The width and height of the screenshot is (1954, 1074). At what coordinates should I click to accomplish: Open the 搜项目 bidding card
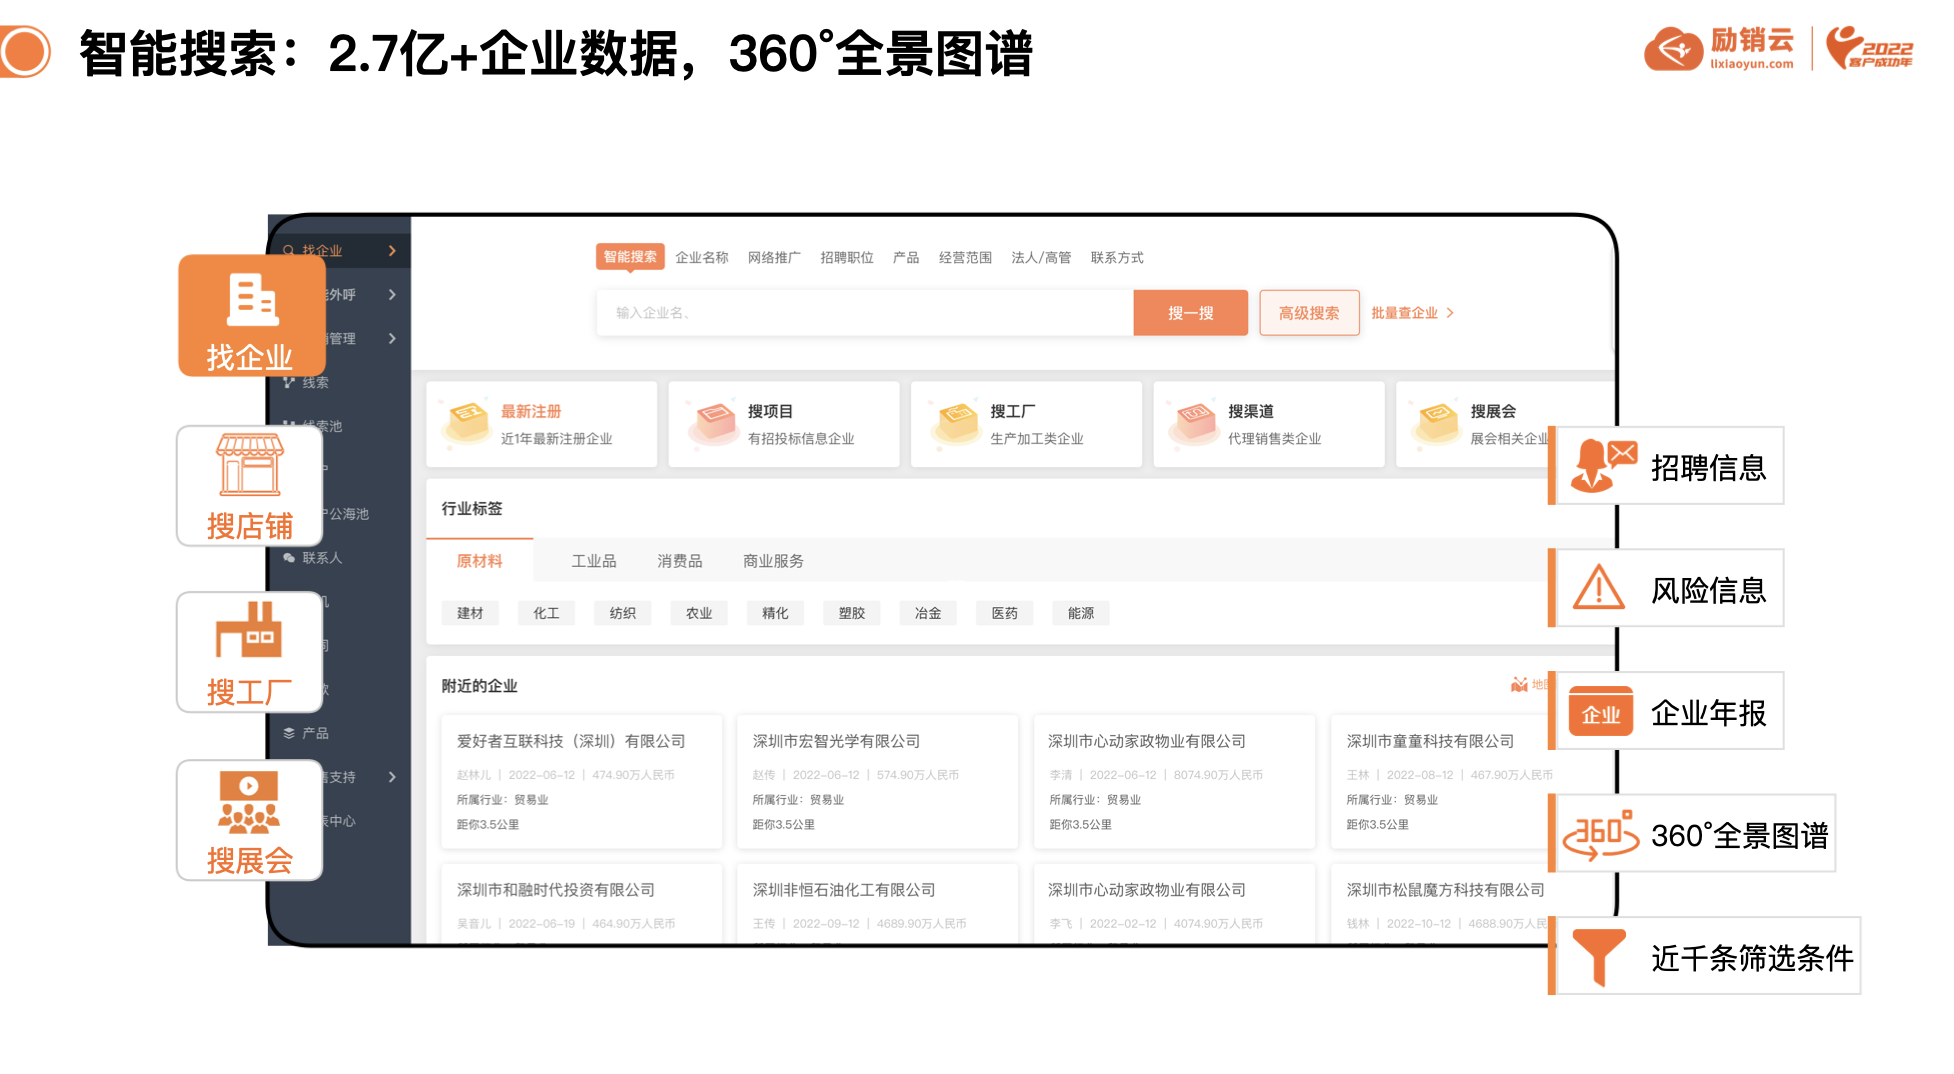[x=783, y=424]
